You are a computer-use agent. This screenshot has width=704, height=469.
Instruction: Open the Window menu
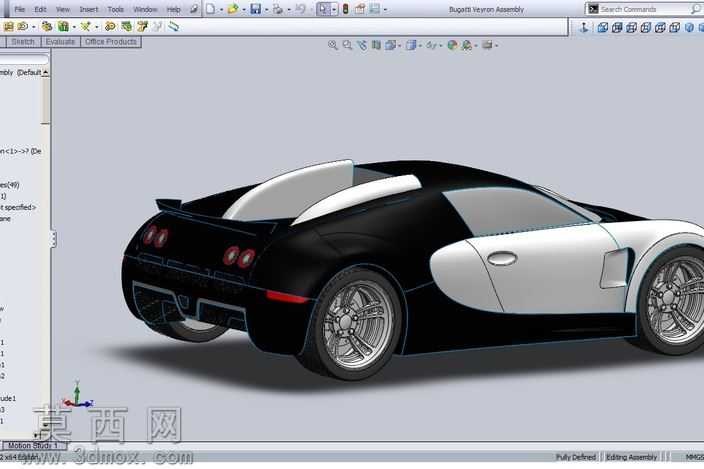tap(145, 9)
